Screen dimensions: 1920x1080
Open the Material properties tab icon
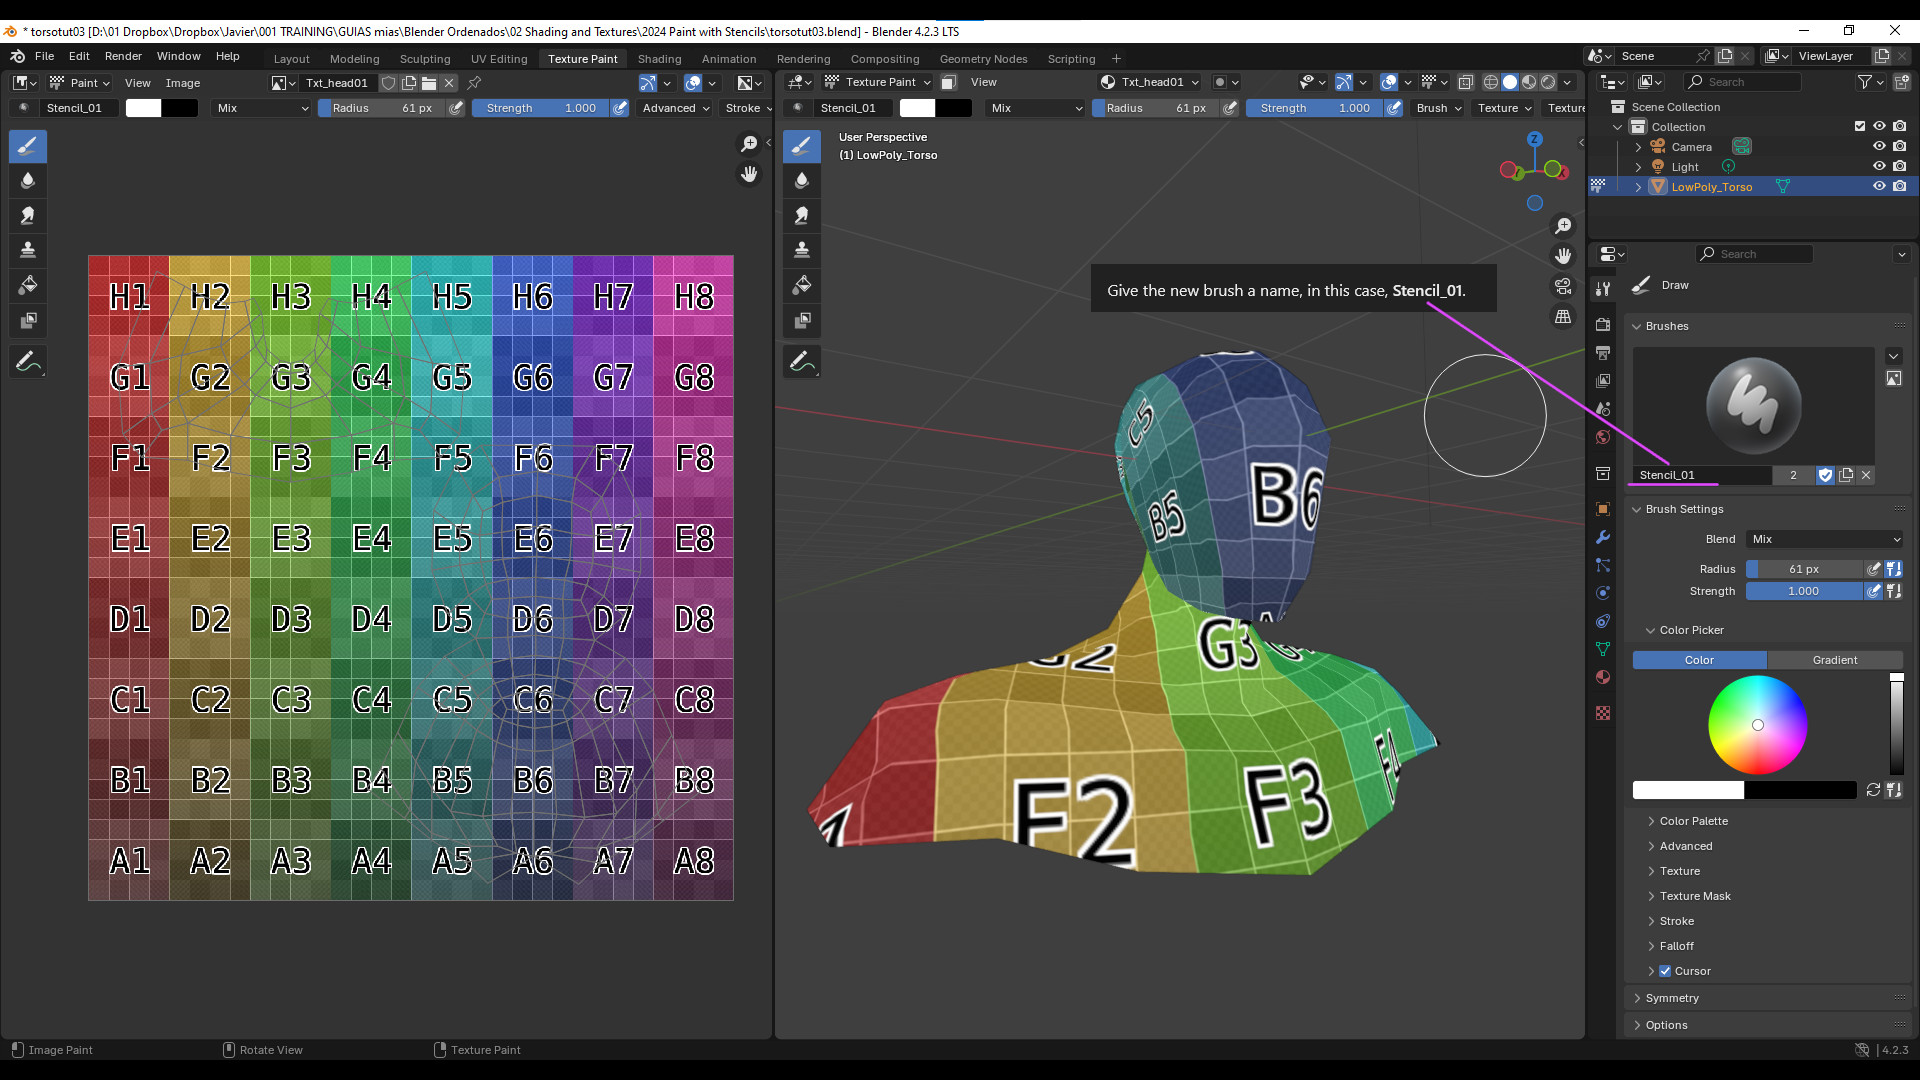(x=1603, y=677)
